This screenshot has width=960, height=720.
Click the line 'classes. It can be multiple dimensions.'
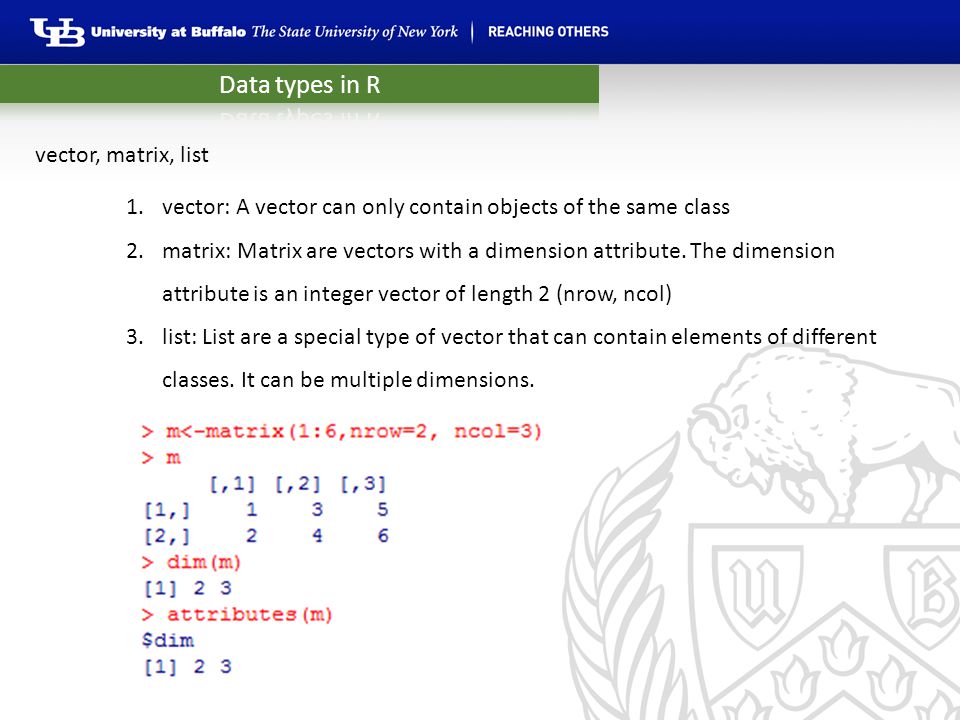click(x=348, y=380)
